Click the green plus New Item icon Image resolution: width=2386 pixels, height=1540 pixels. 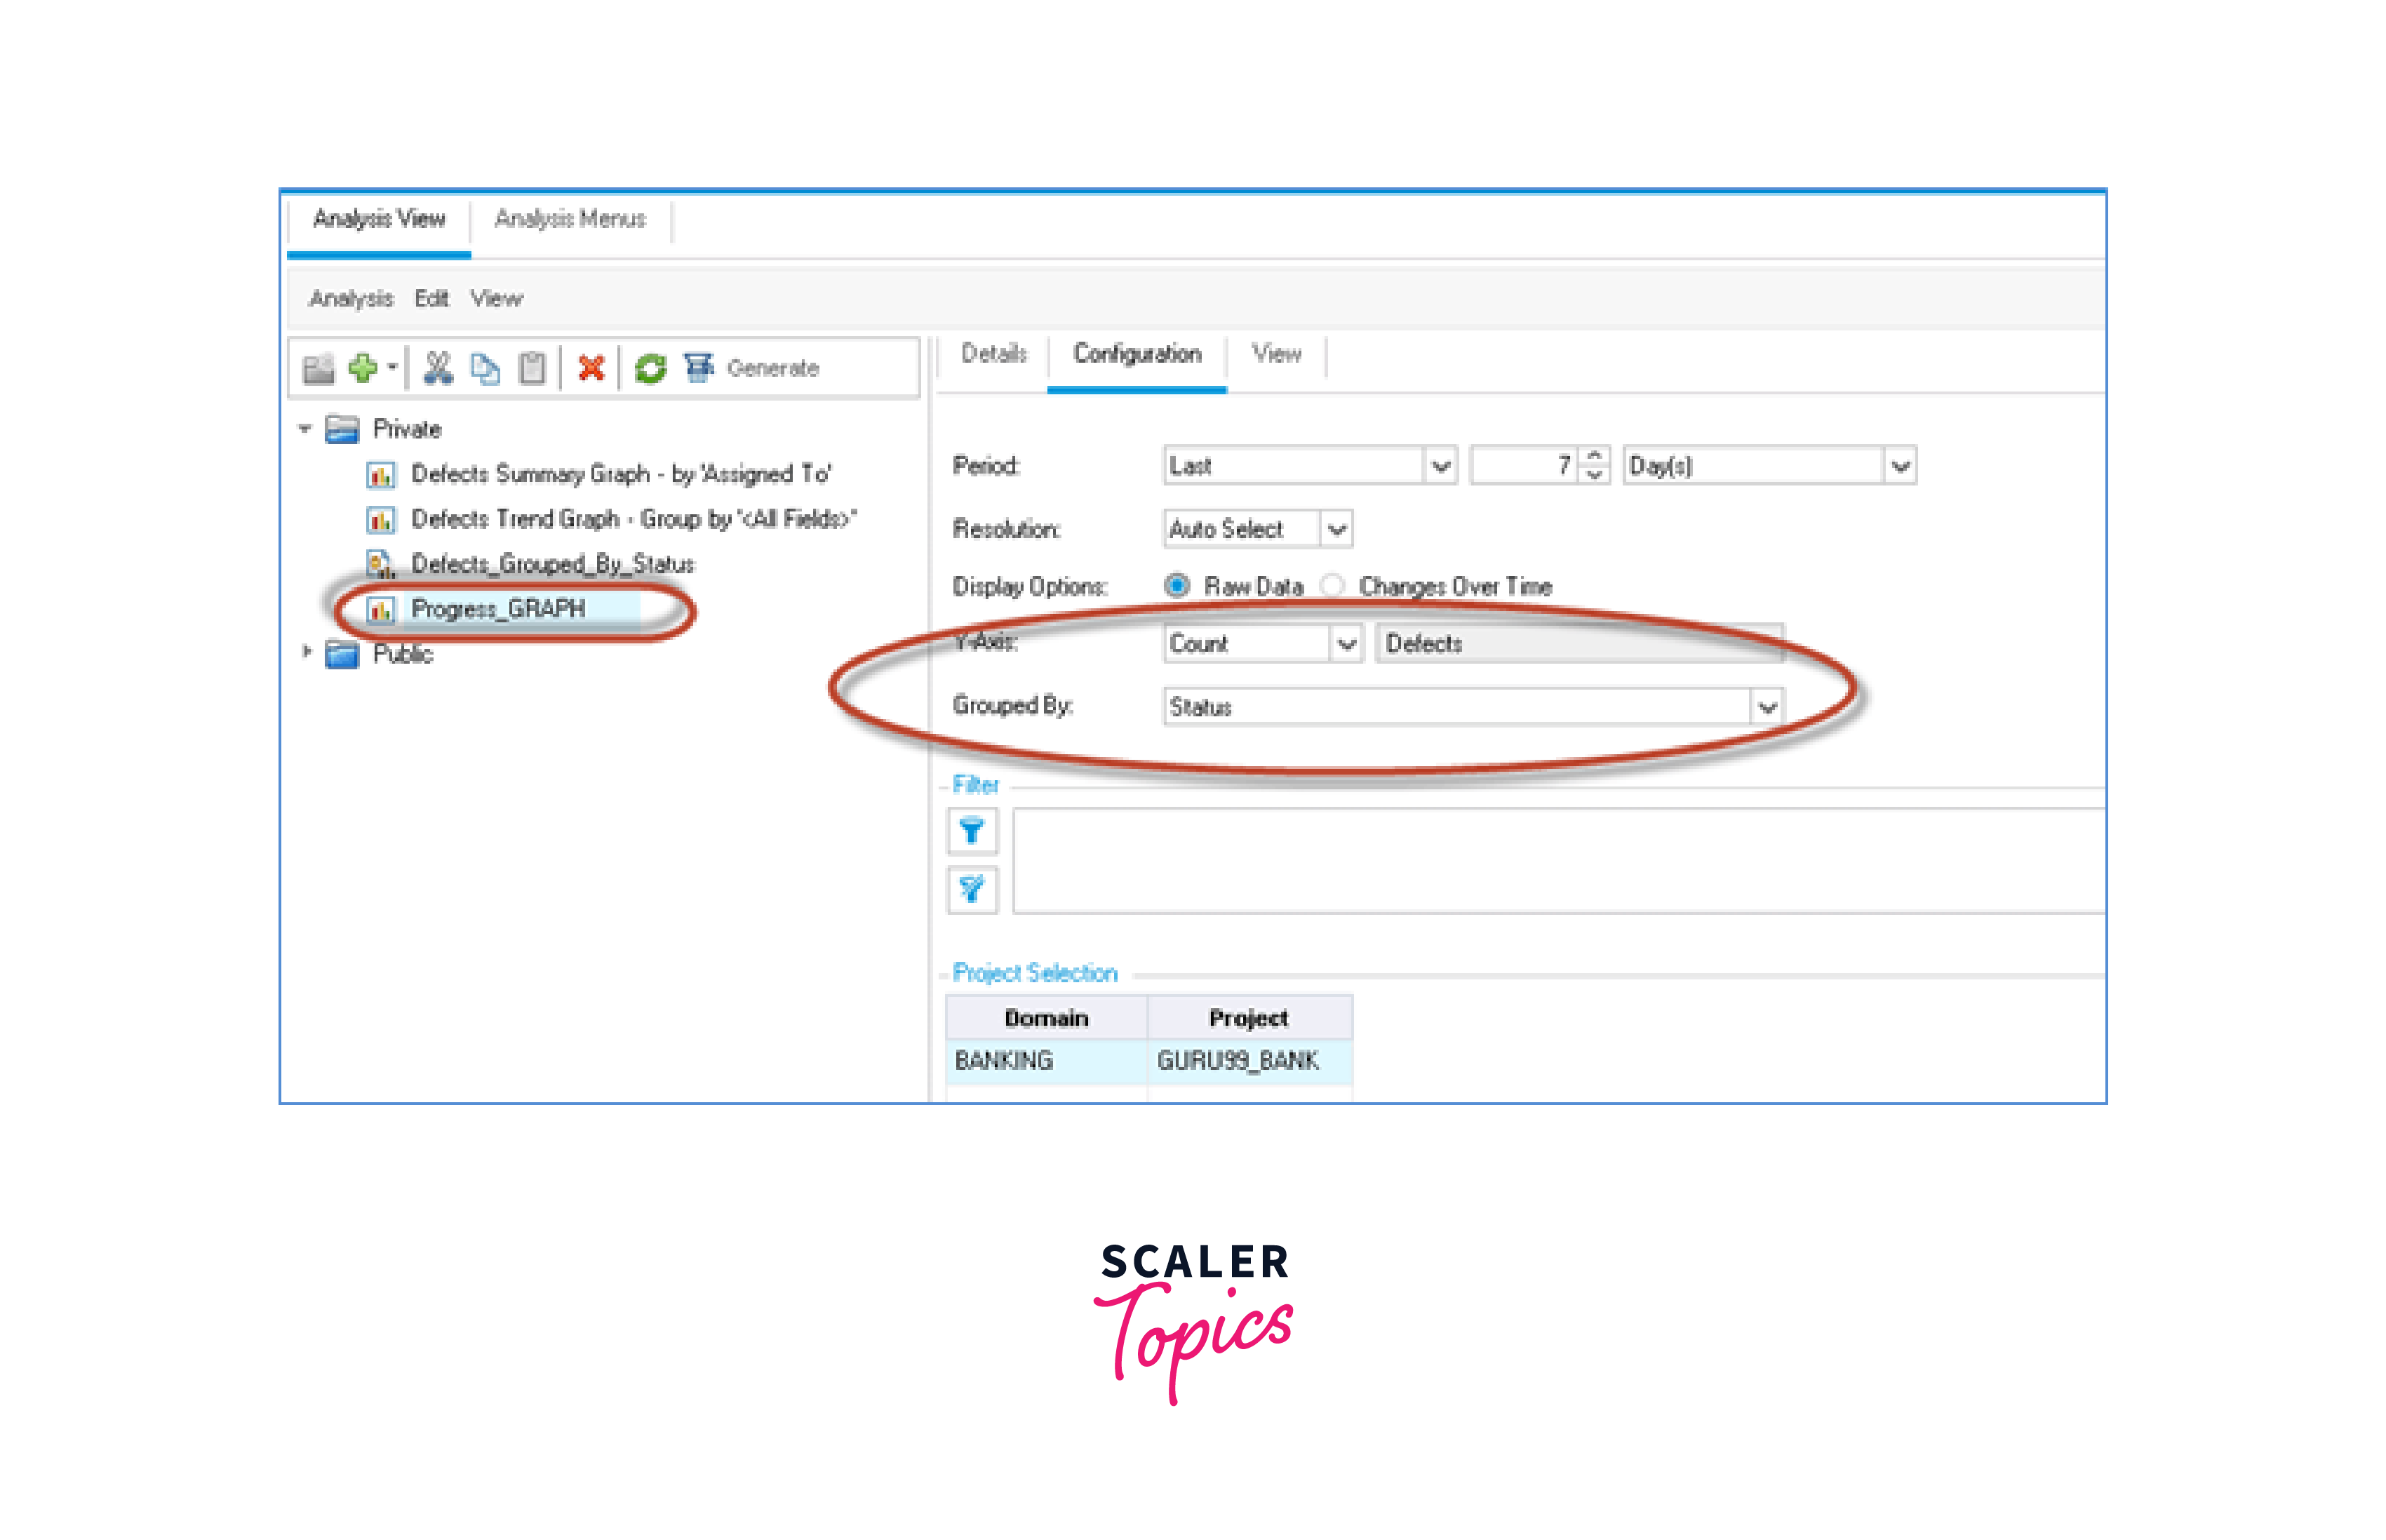(x=363, y=369)
